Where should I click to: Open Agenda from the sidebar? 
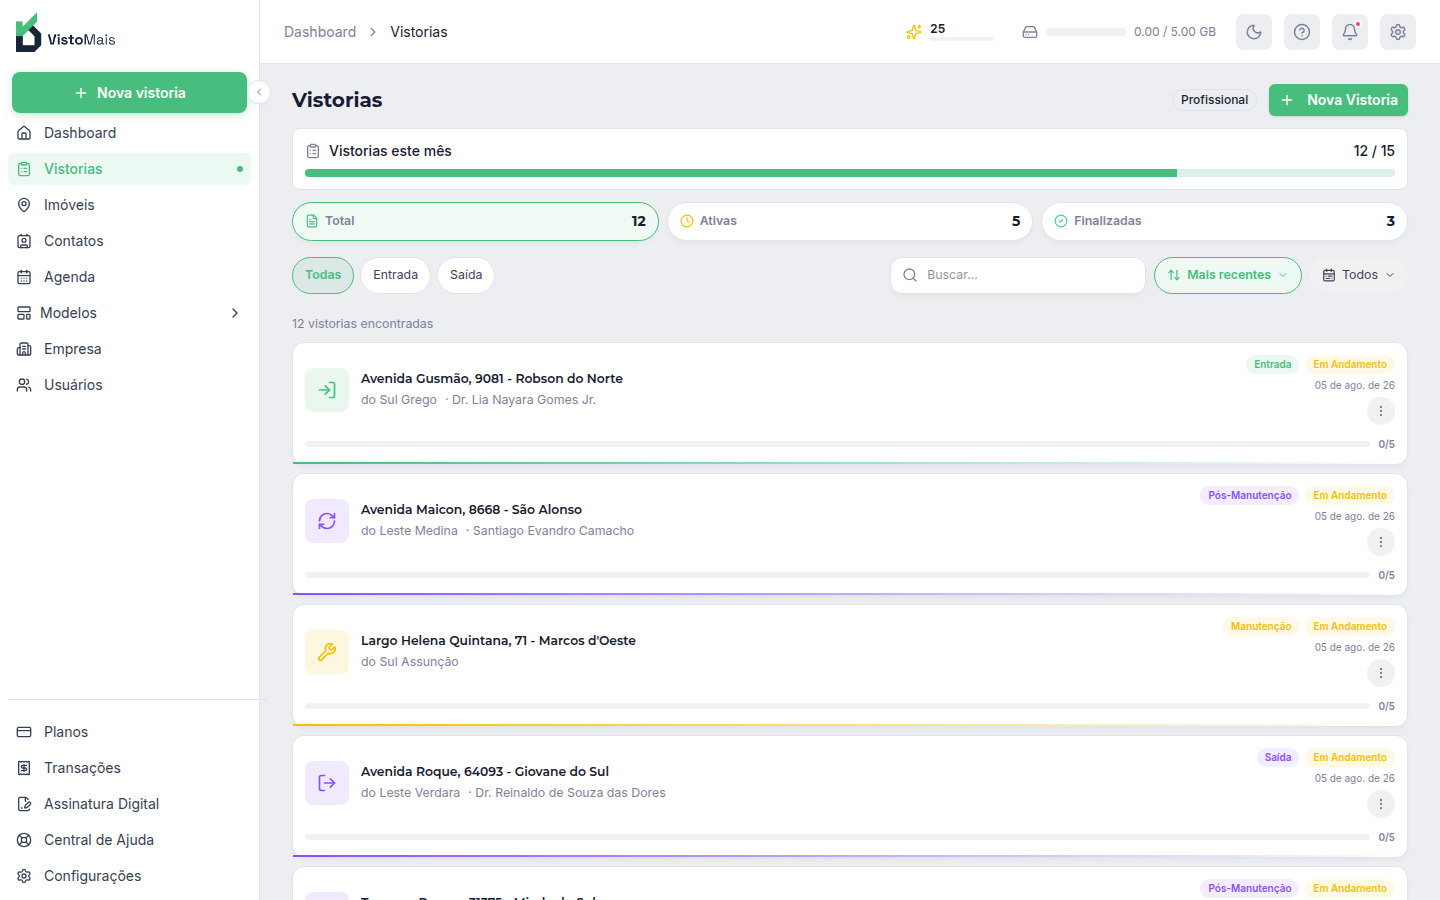pos(129,277)
